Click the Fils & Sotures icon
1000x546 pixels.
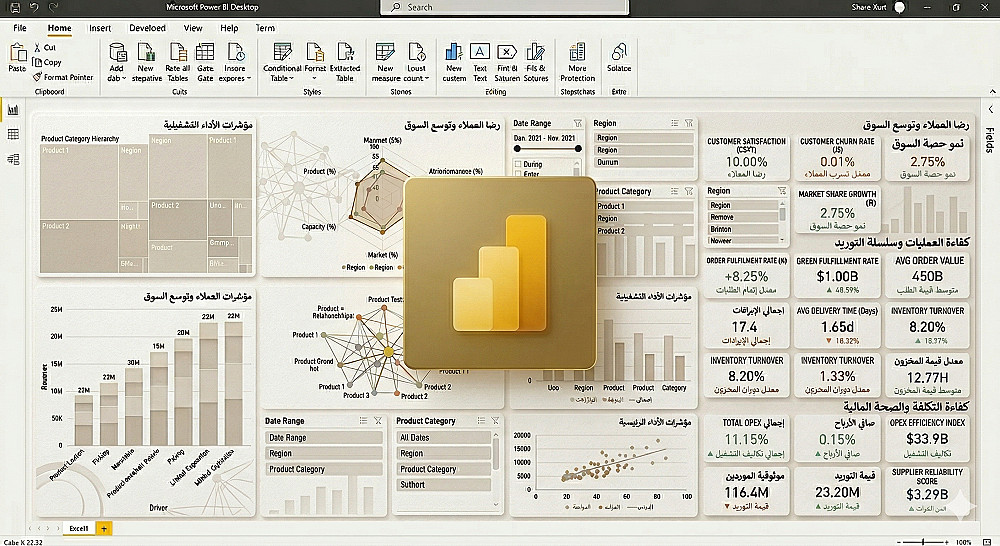click(536, 52)
